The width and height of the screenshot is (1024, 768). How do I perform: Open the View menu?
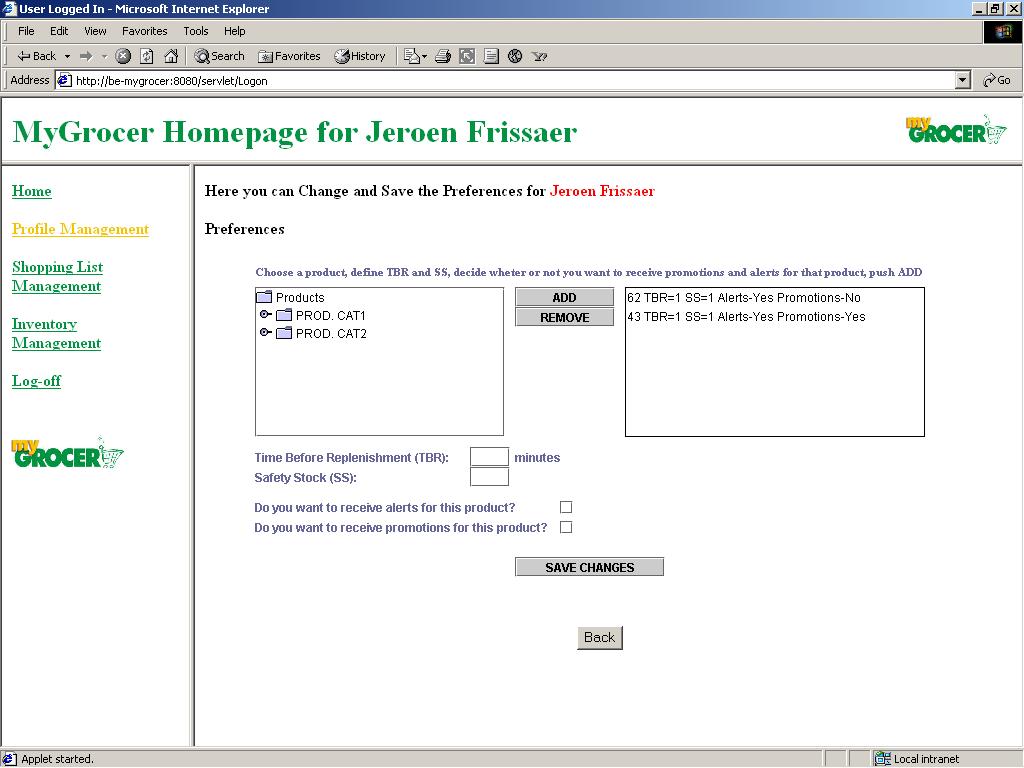95,31
